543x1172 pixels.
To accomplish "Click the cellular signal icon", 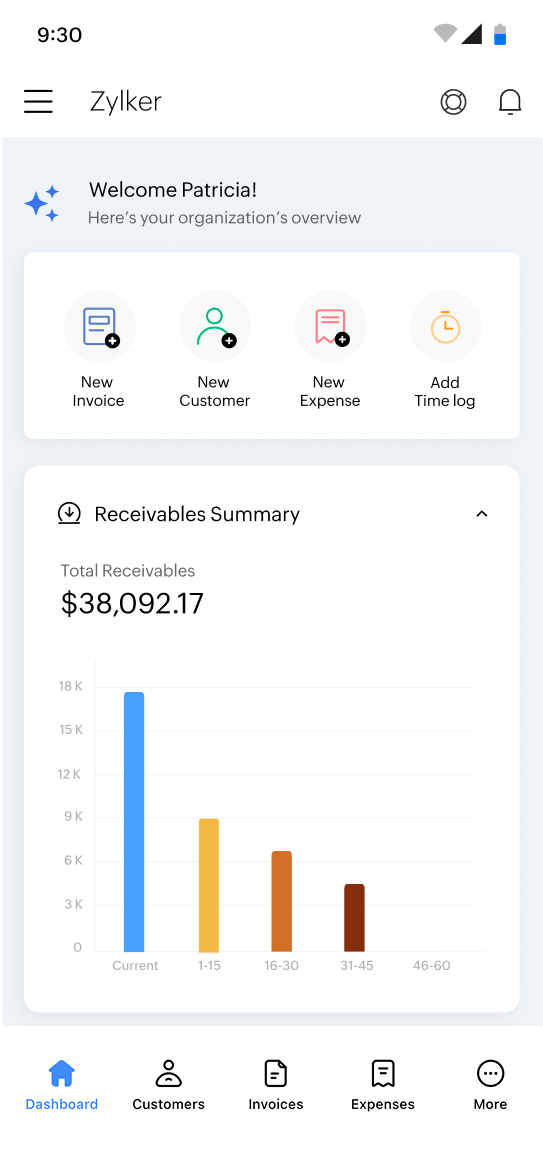I will [471, 34].
